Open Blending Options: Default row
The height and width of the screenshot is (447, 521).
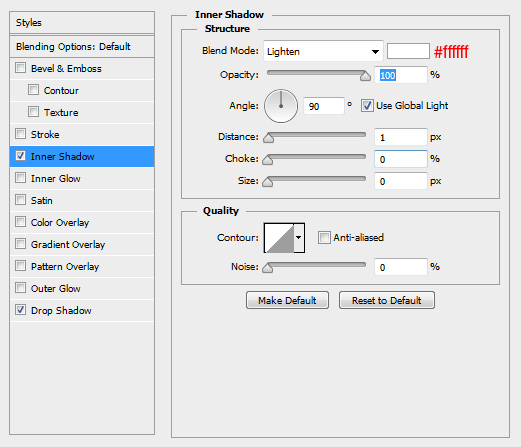tap(82, 46)
